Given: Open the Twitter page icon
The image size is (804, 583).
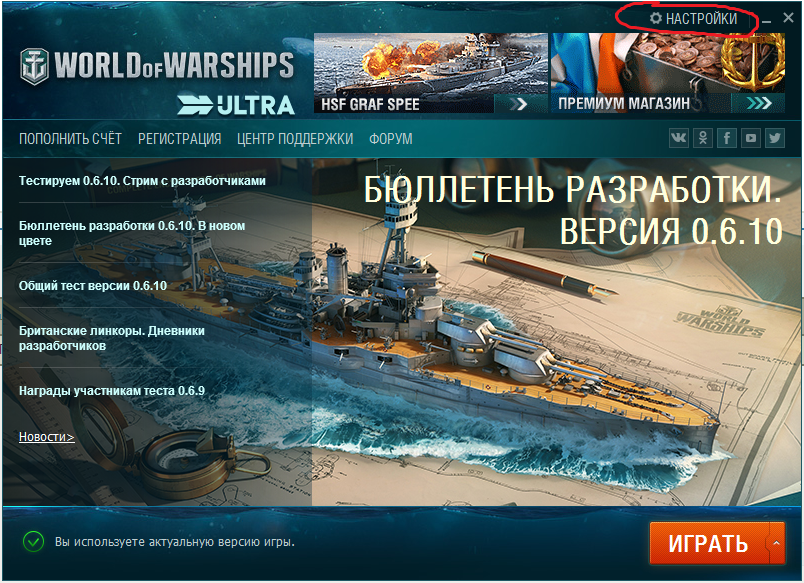Looking at the screenshot, I should pyautogui.click(x=775, y=138).
